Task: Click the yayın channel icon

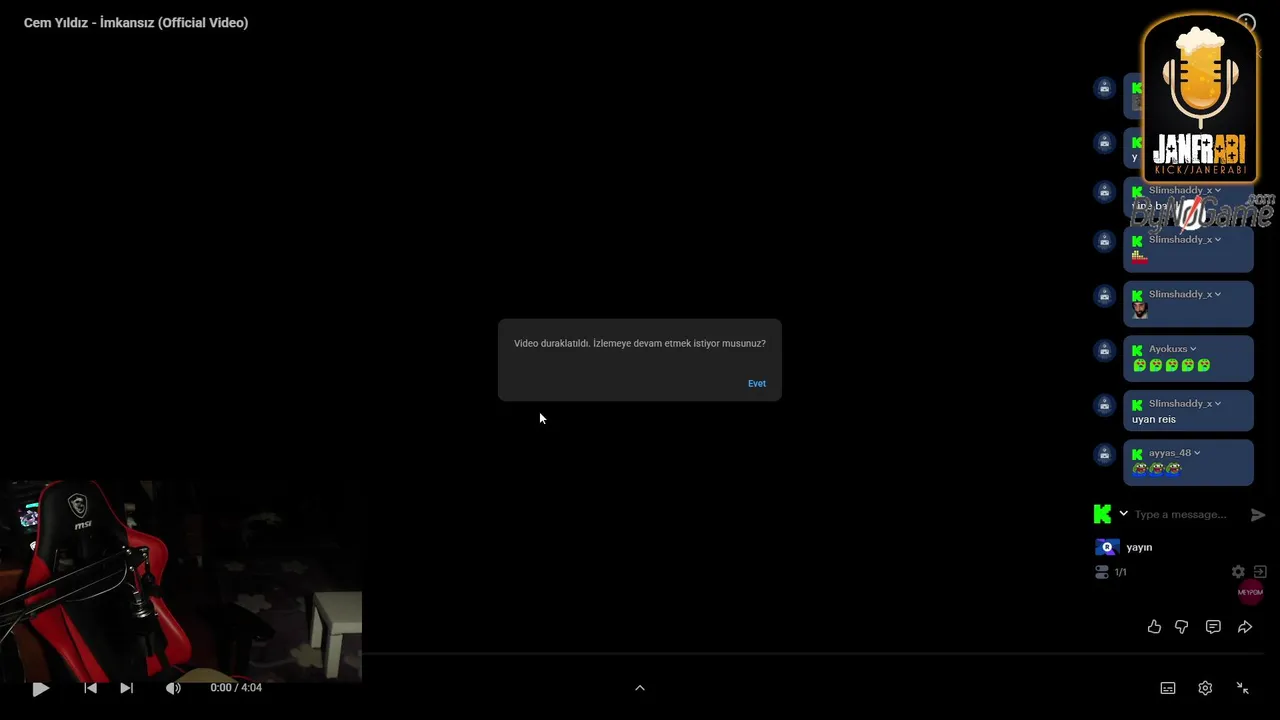Action: tap(1107, 547)
